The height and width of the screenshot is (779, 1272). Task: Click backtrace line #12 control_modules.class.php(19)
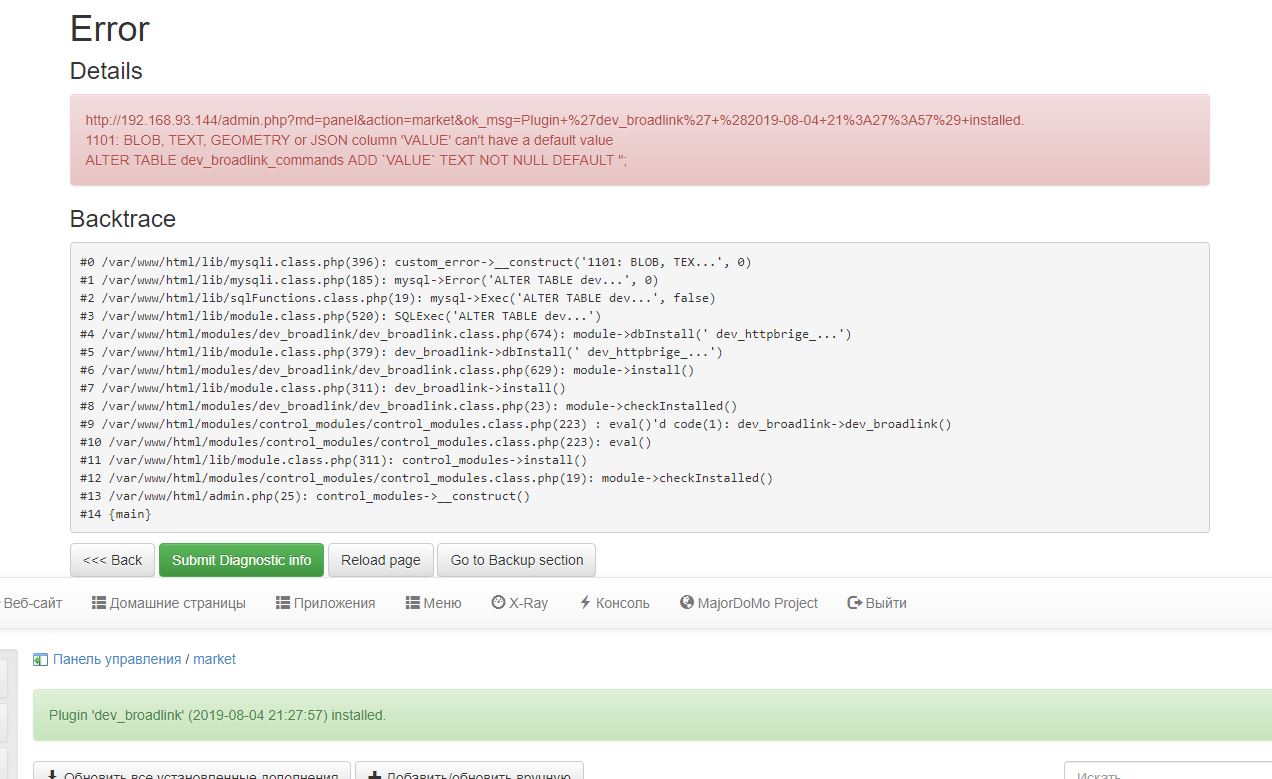pos(427,478)
